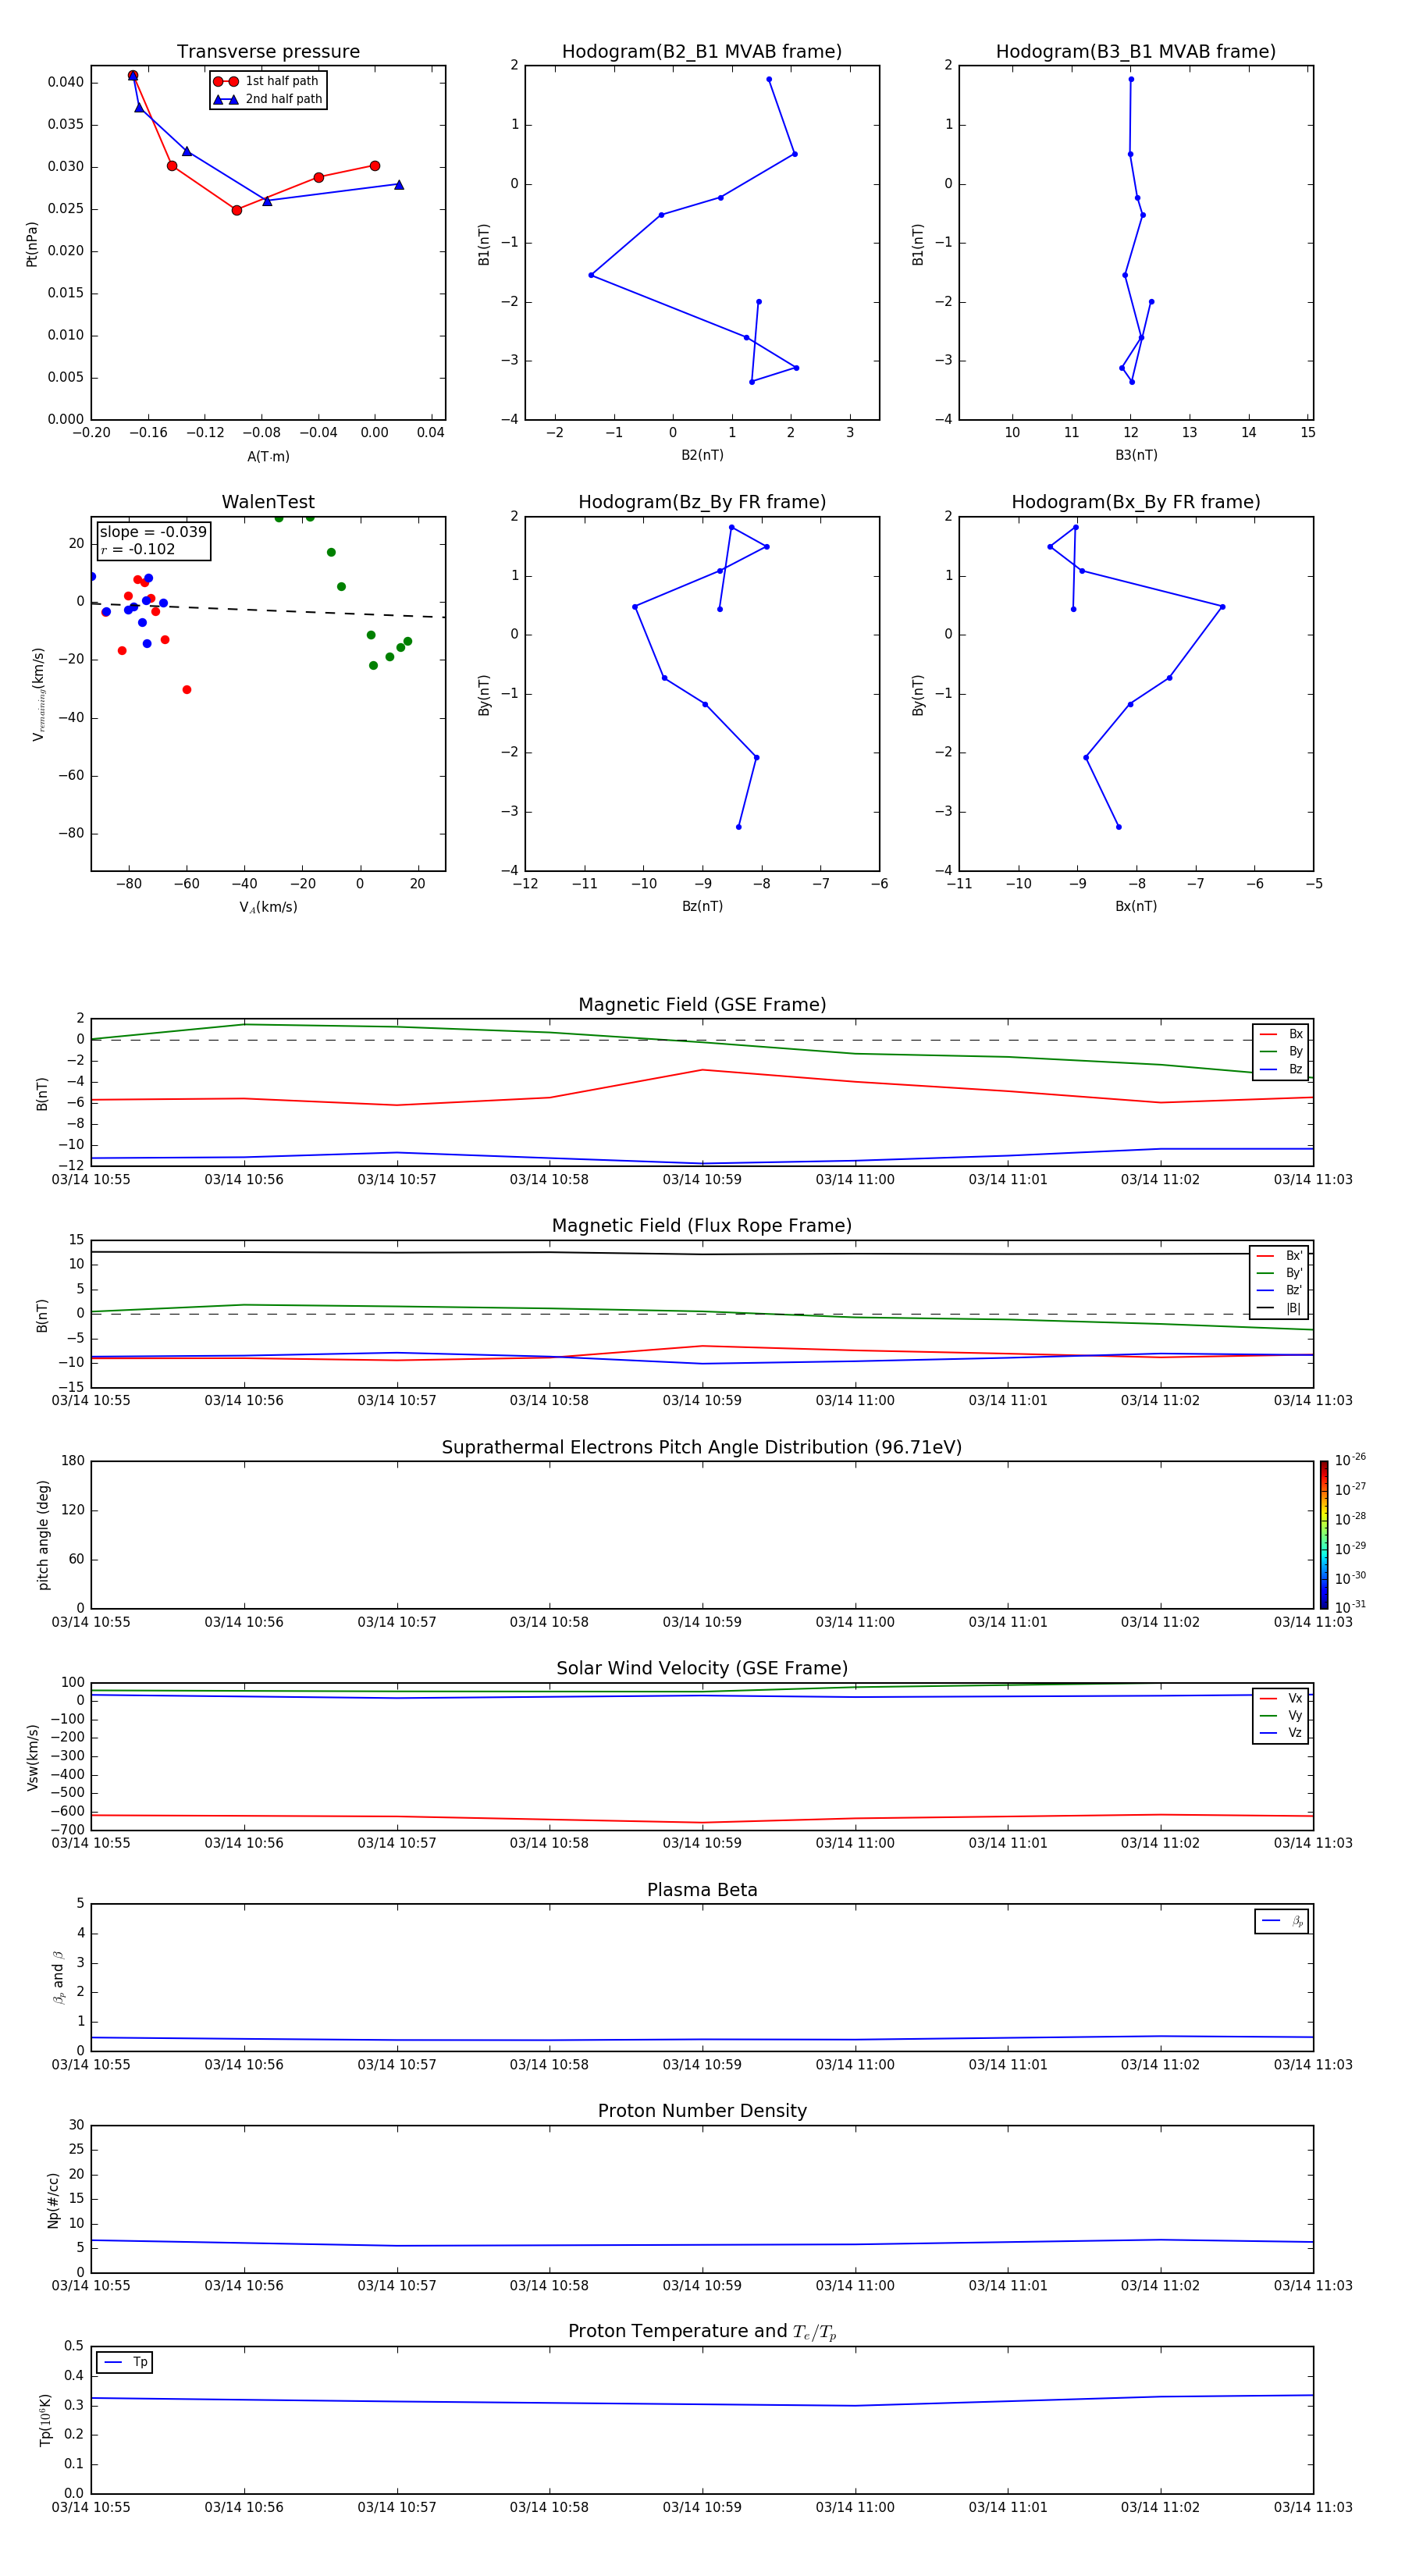
Task: Click the "pitch angle (deg)" y-axis label
Action: (x=43, y=1535)
